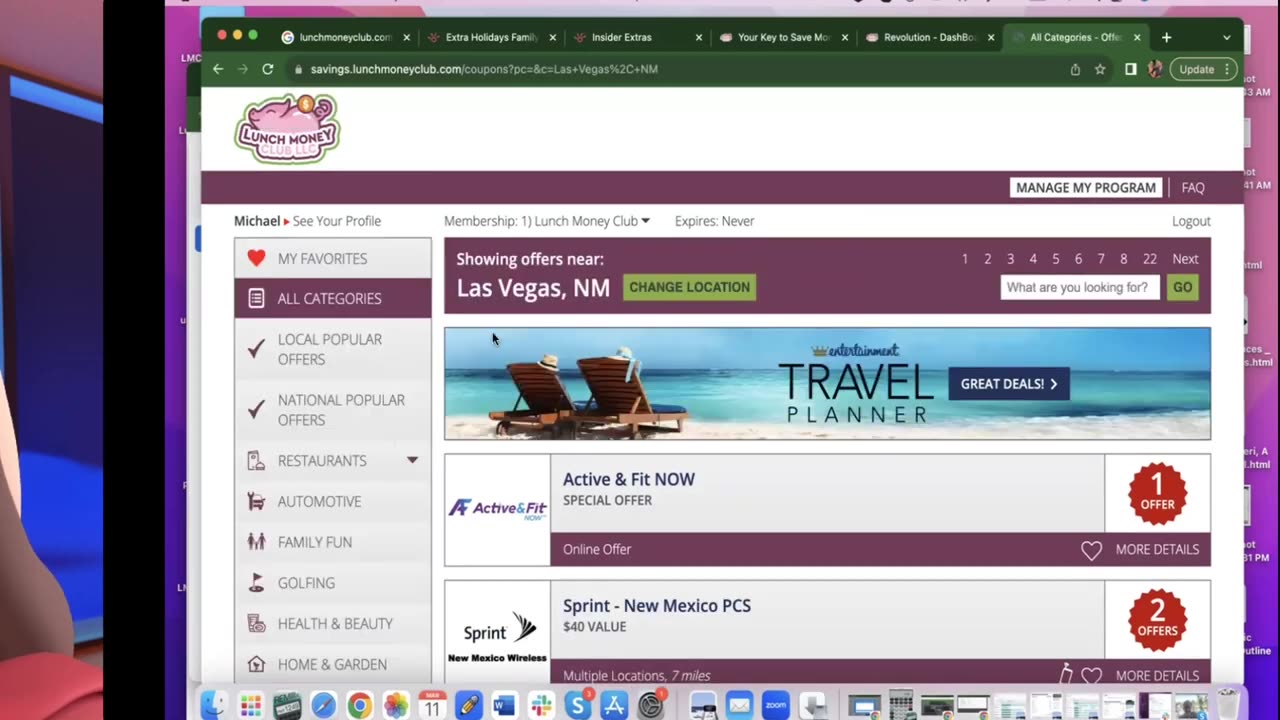This screenshot has width=1280, height=720.
Task: Open the Chrome tab list chevron
Action: 1227,38
